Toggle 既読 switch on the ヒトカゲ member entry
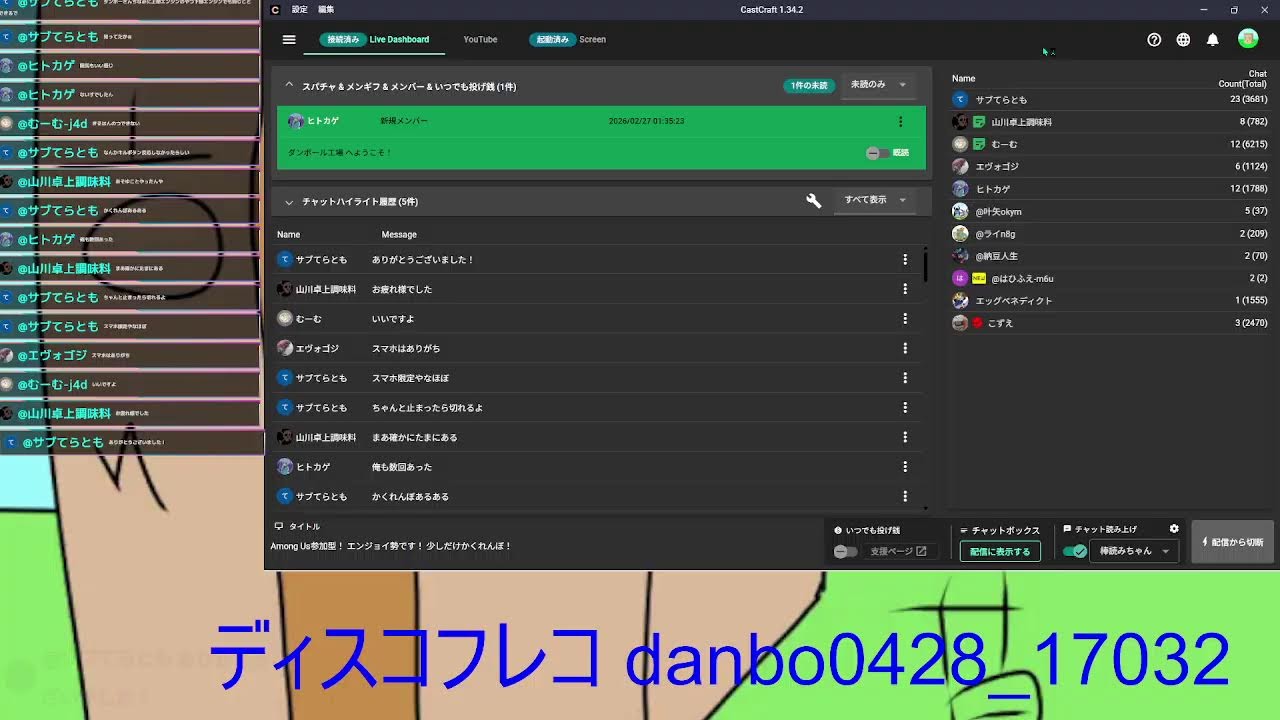 (x=877, y=153)
